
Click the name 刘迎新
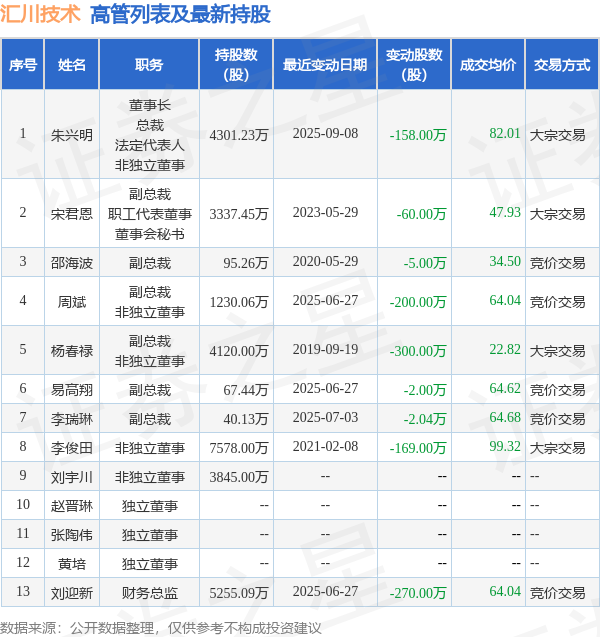click(x=71, y=593)
